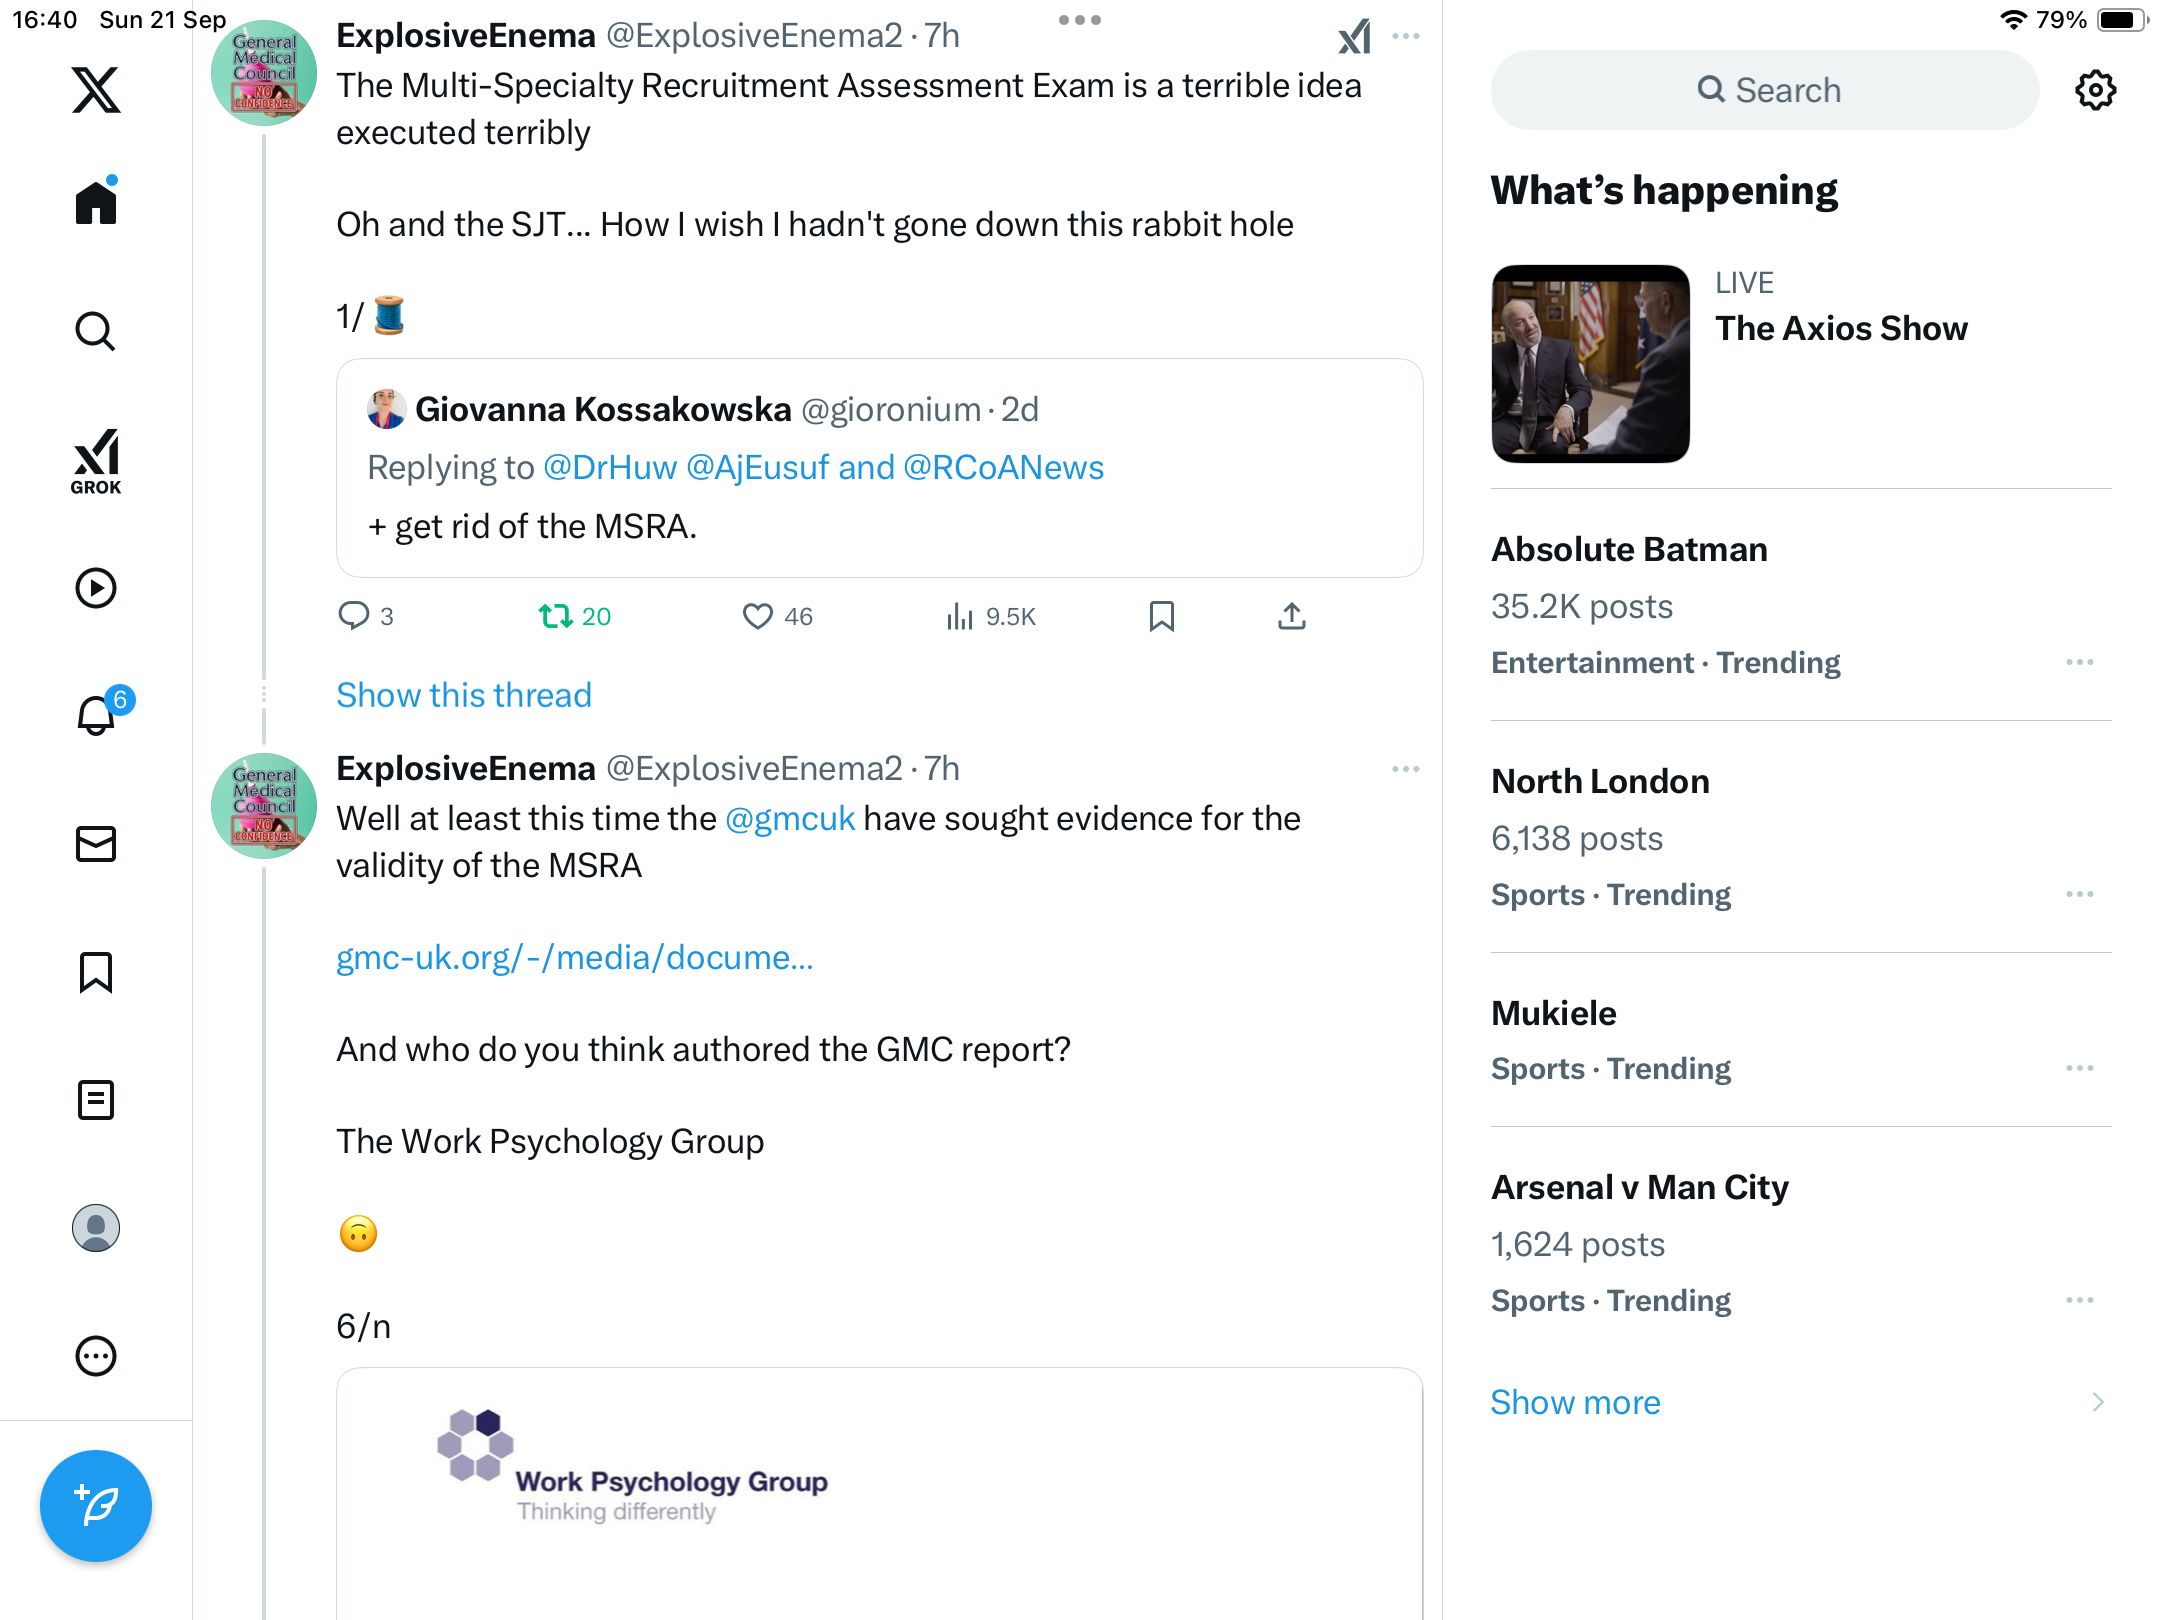The image size is (2160, 1620).
Task: Open the search settings gear
Action: pyautogui.click(x=2095, y=90)
